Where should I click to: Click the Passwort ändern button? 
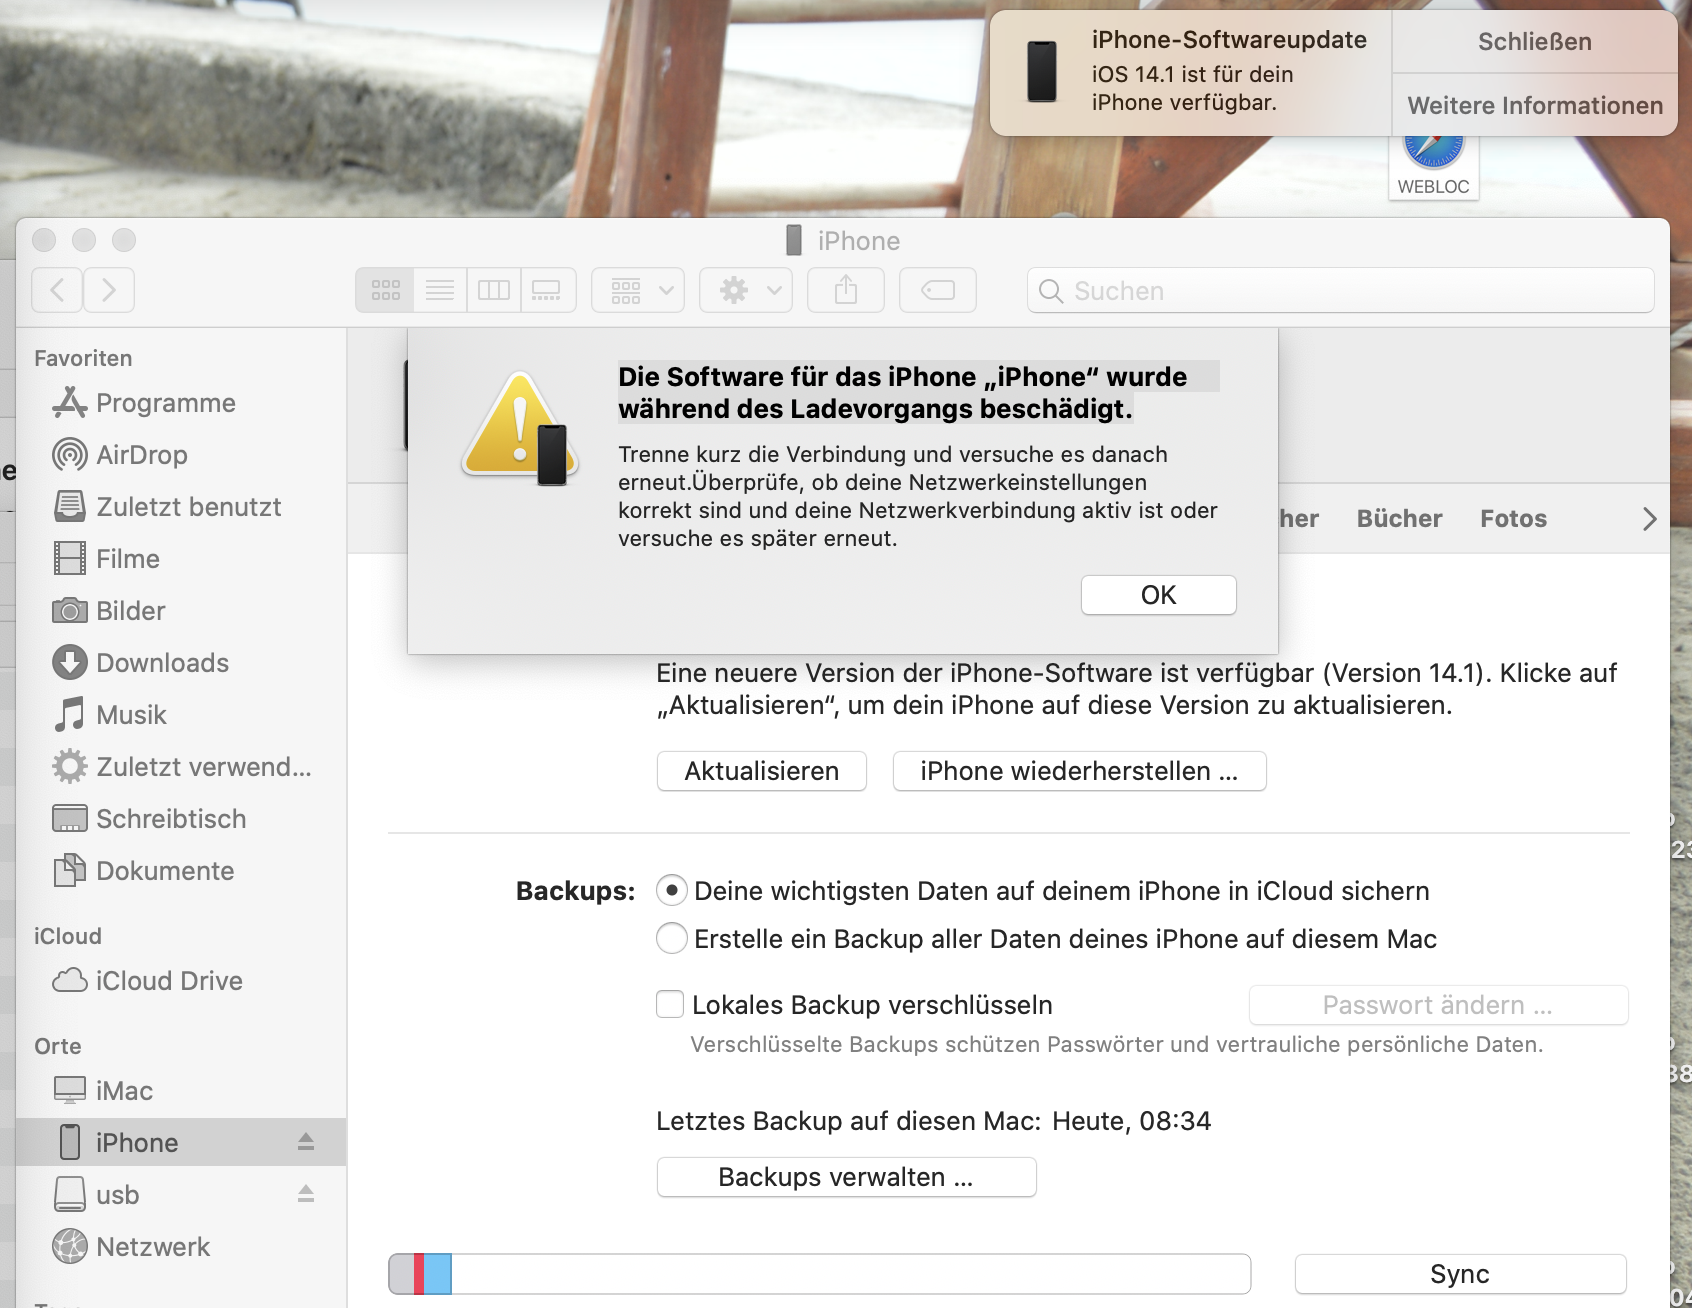click(1438, 1005)
